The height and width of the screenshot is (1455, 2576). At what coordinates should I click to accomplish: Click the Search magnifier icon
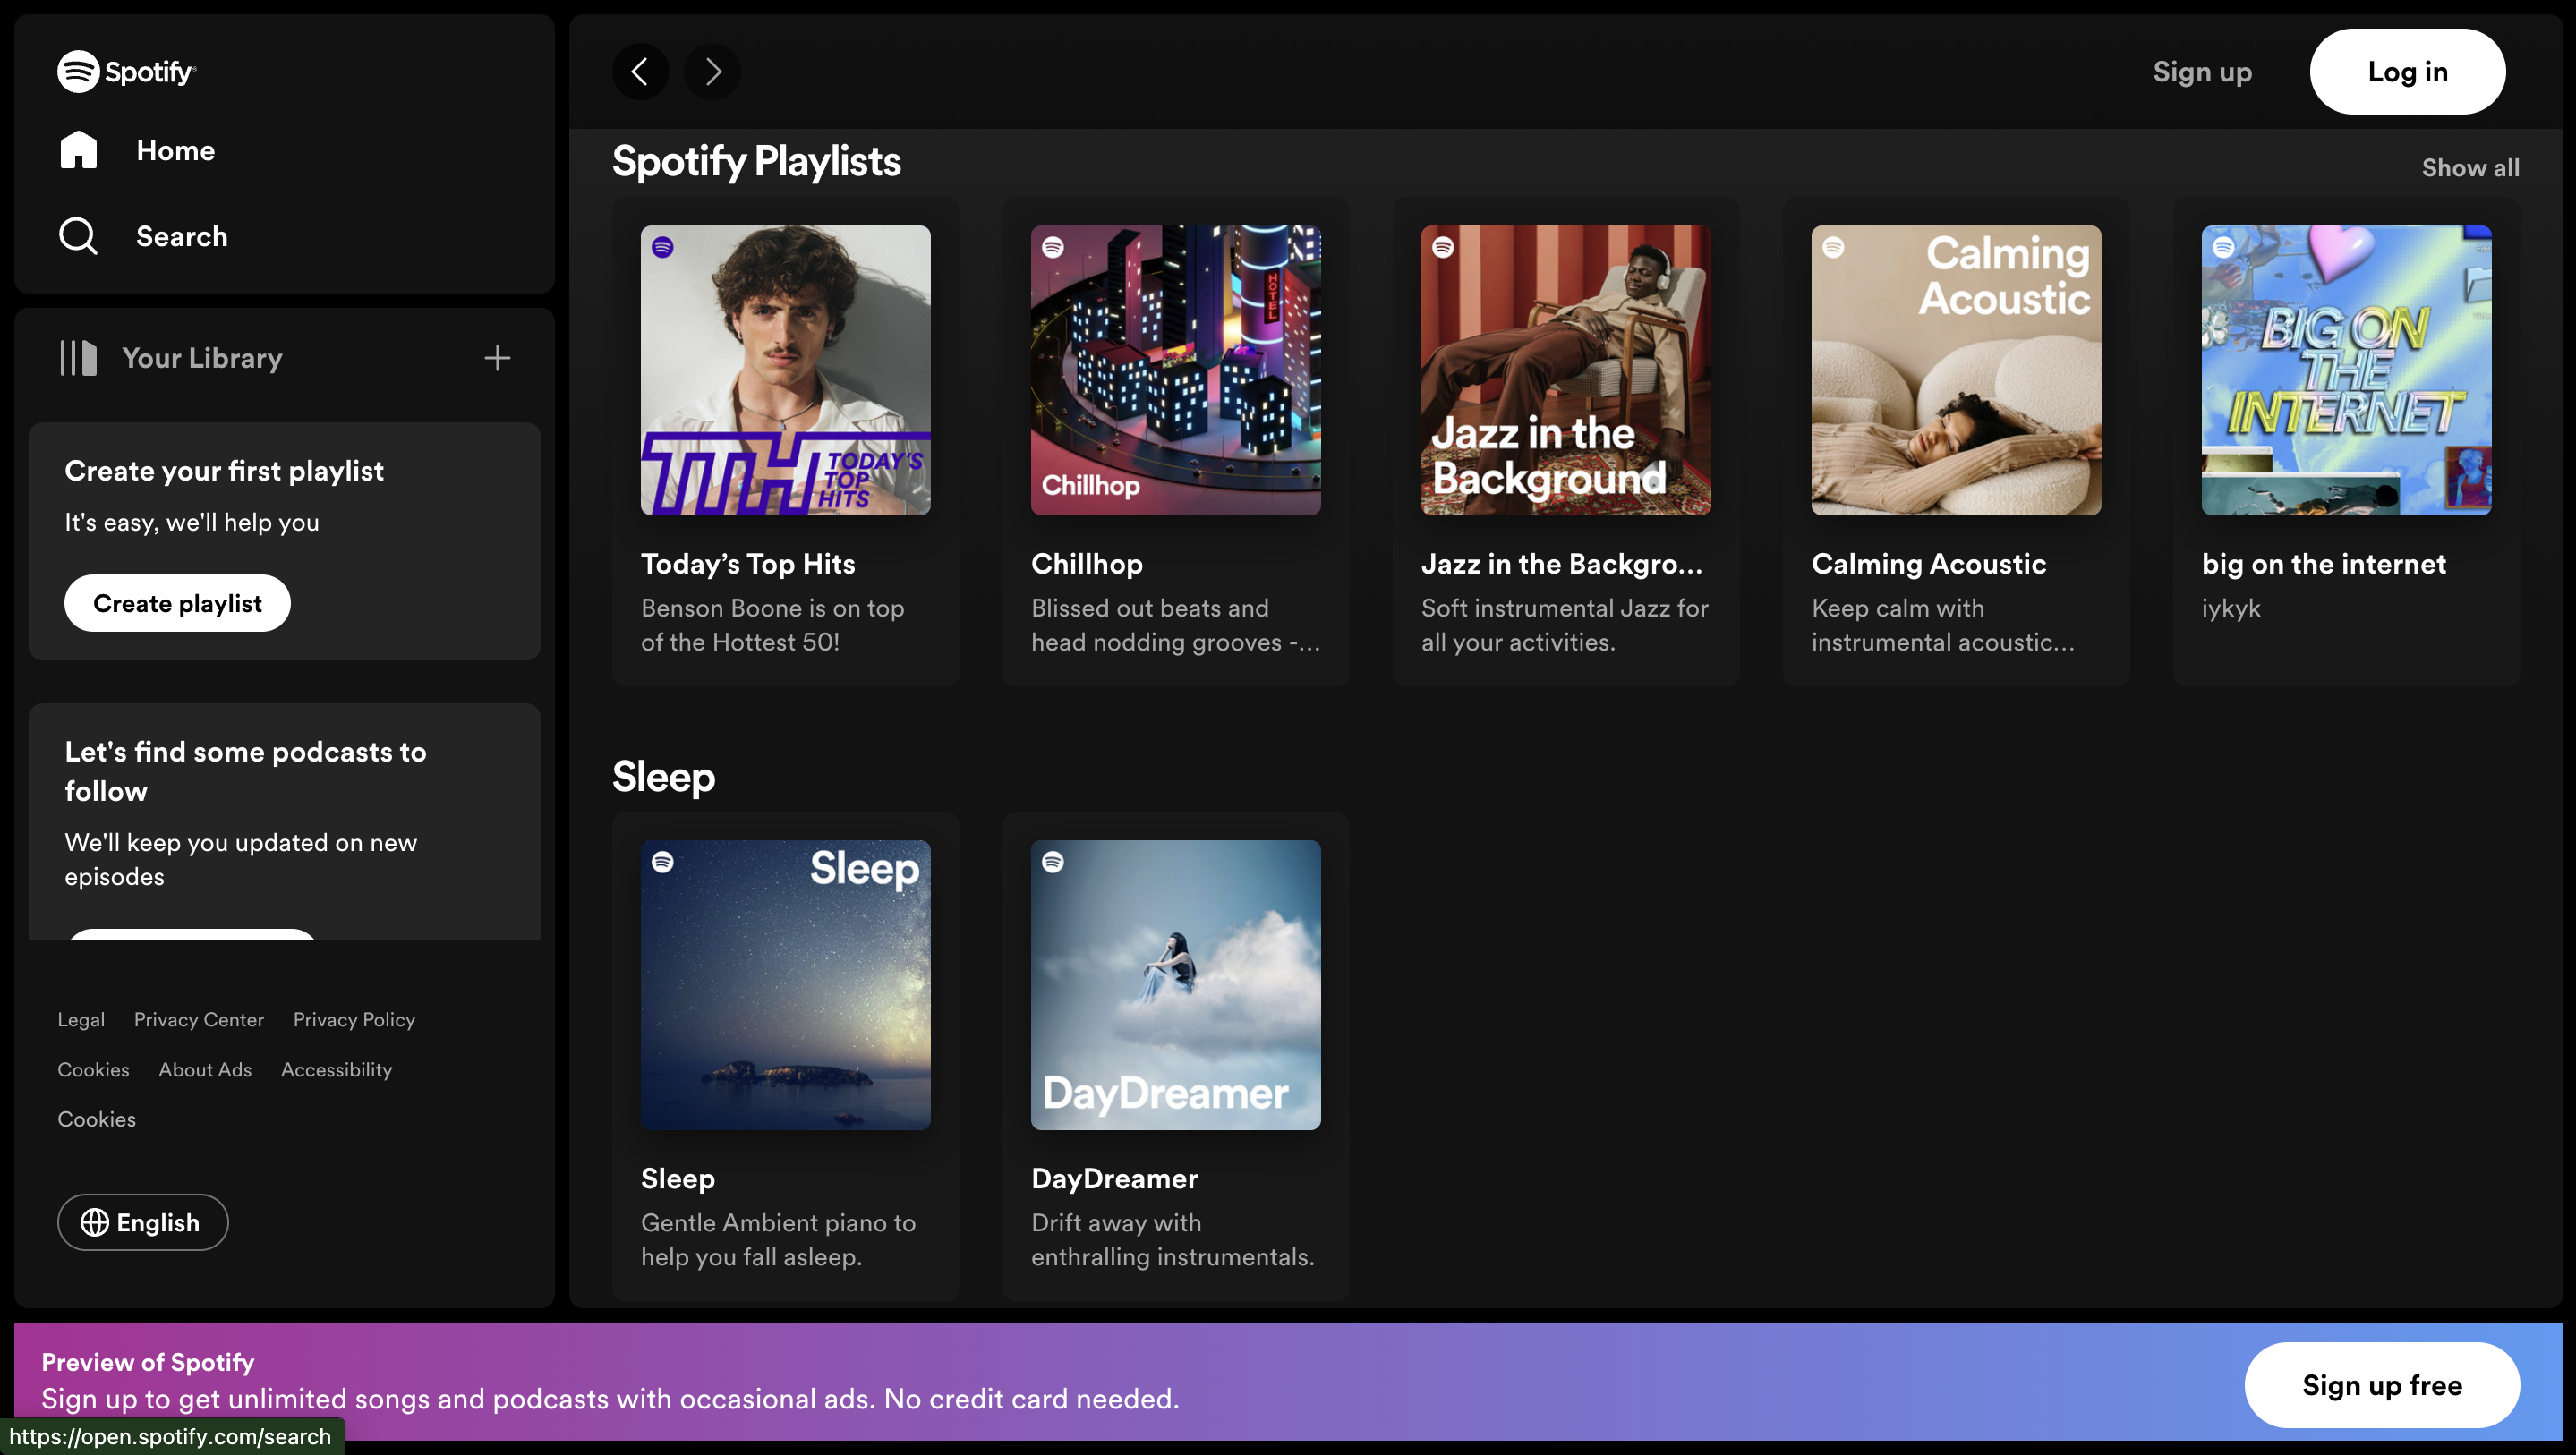[78, 236]
